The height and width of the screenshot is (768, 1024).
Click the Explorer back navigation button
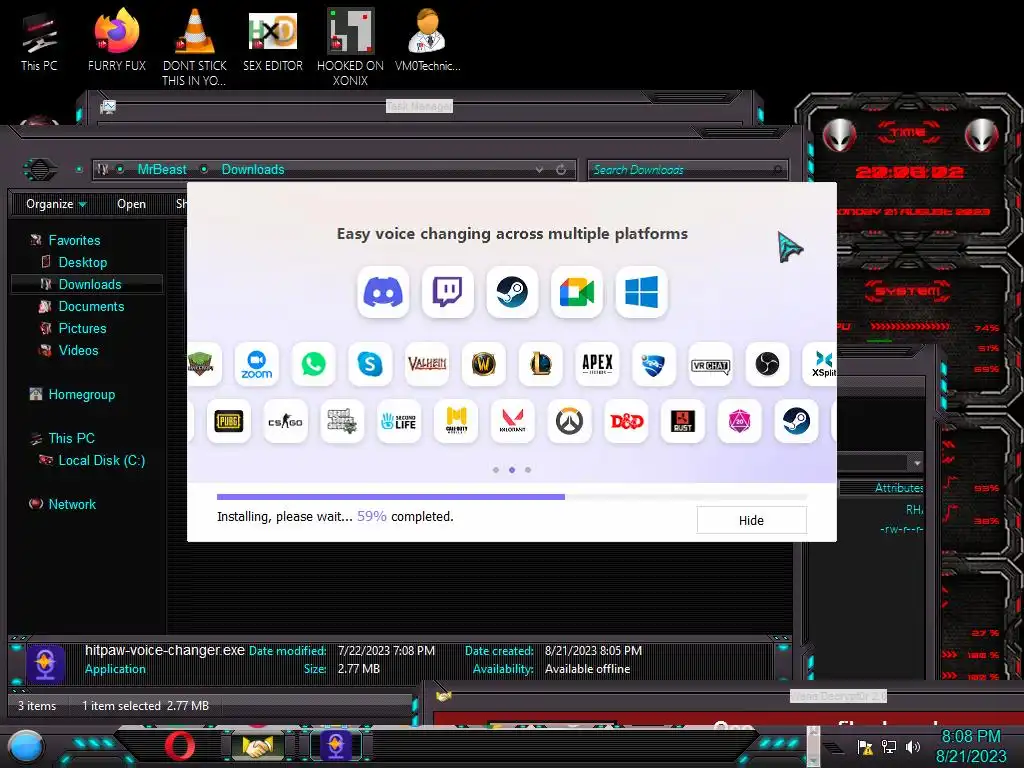(40, 170)
